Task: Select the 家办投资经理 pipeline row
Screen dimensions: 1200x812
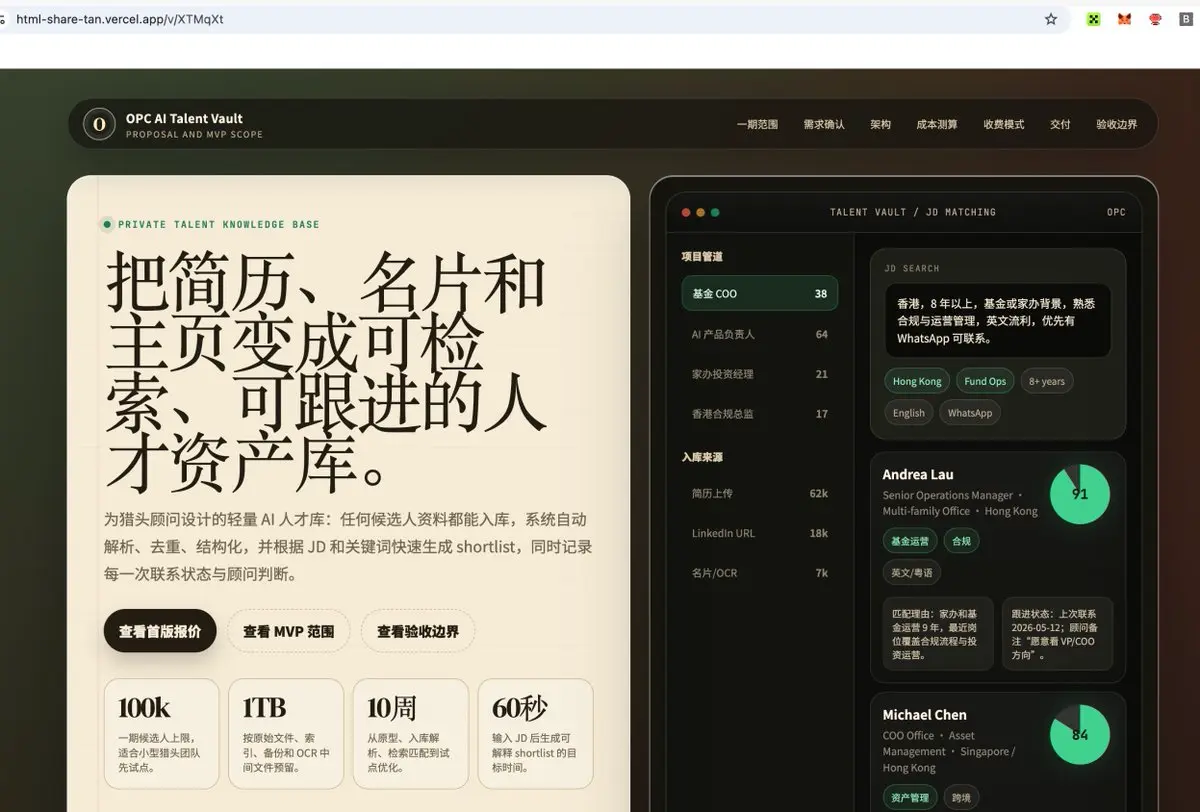Action: [759, 374]
